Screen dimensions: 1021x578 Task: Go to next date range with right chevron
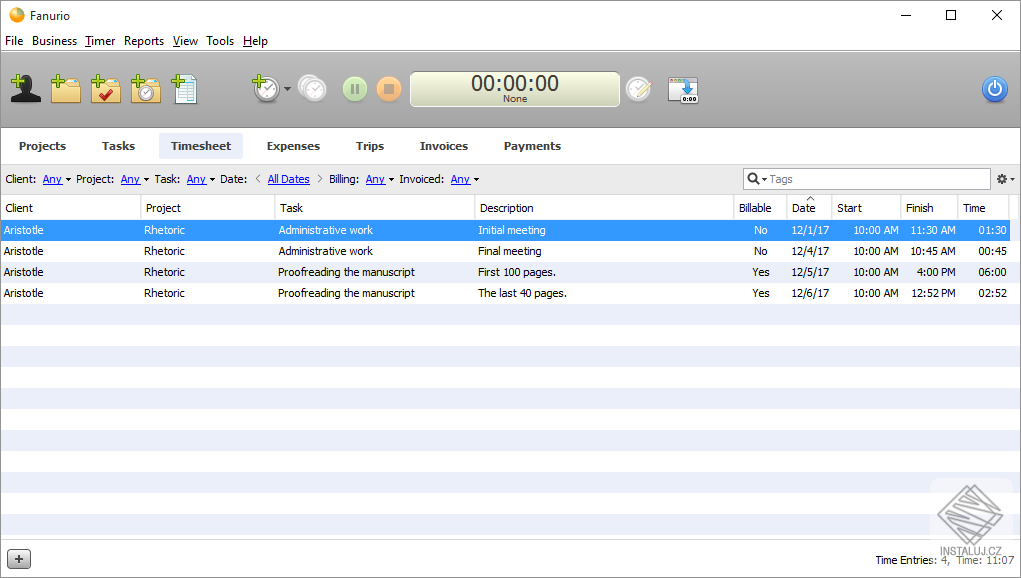point(320,179)
